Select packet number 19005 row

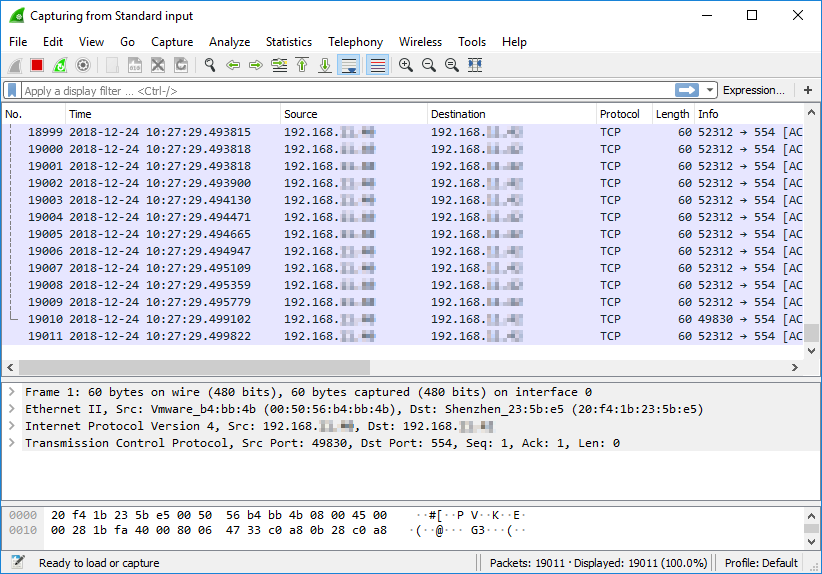tap(402, 234)
